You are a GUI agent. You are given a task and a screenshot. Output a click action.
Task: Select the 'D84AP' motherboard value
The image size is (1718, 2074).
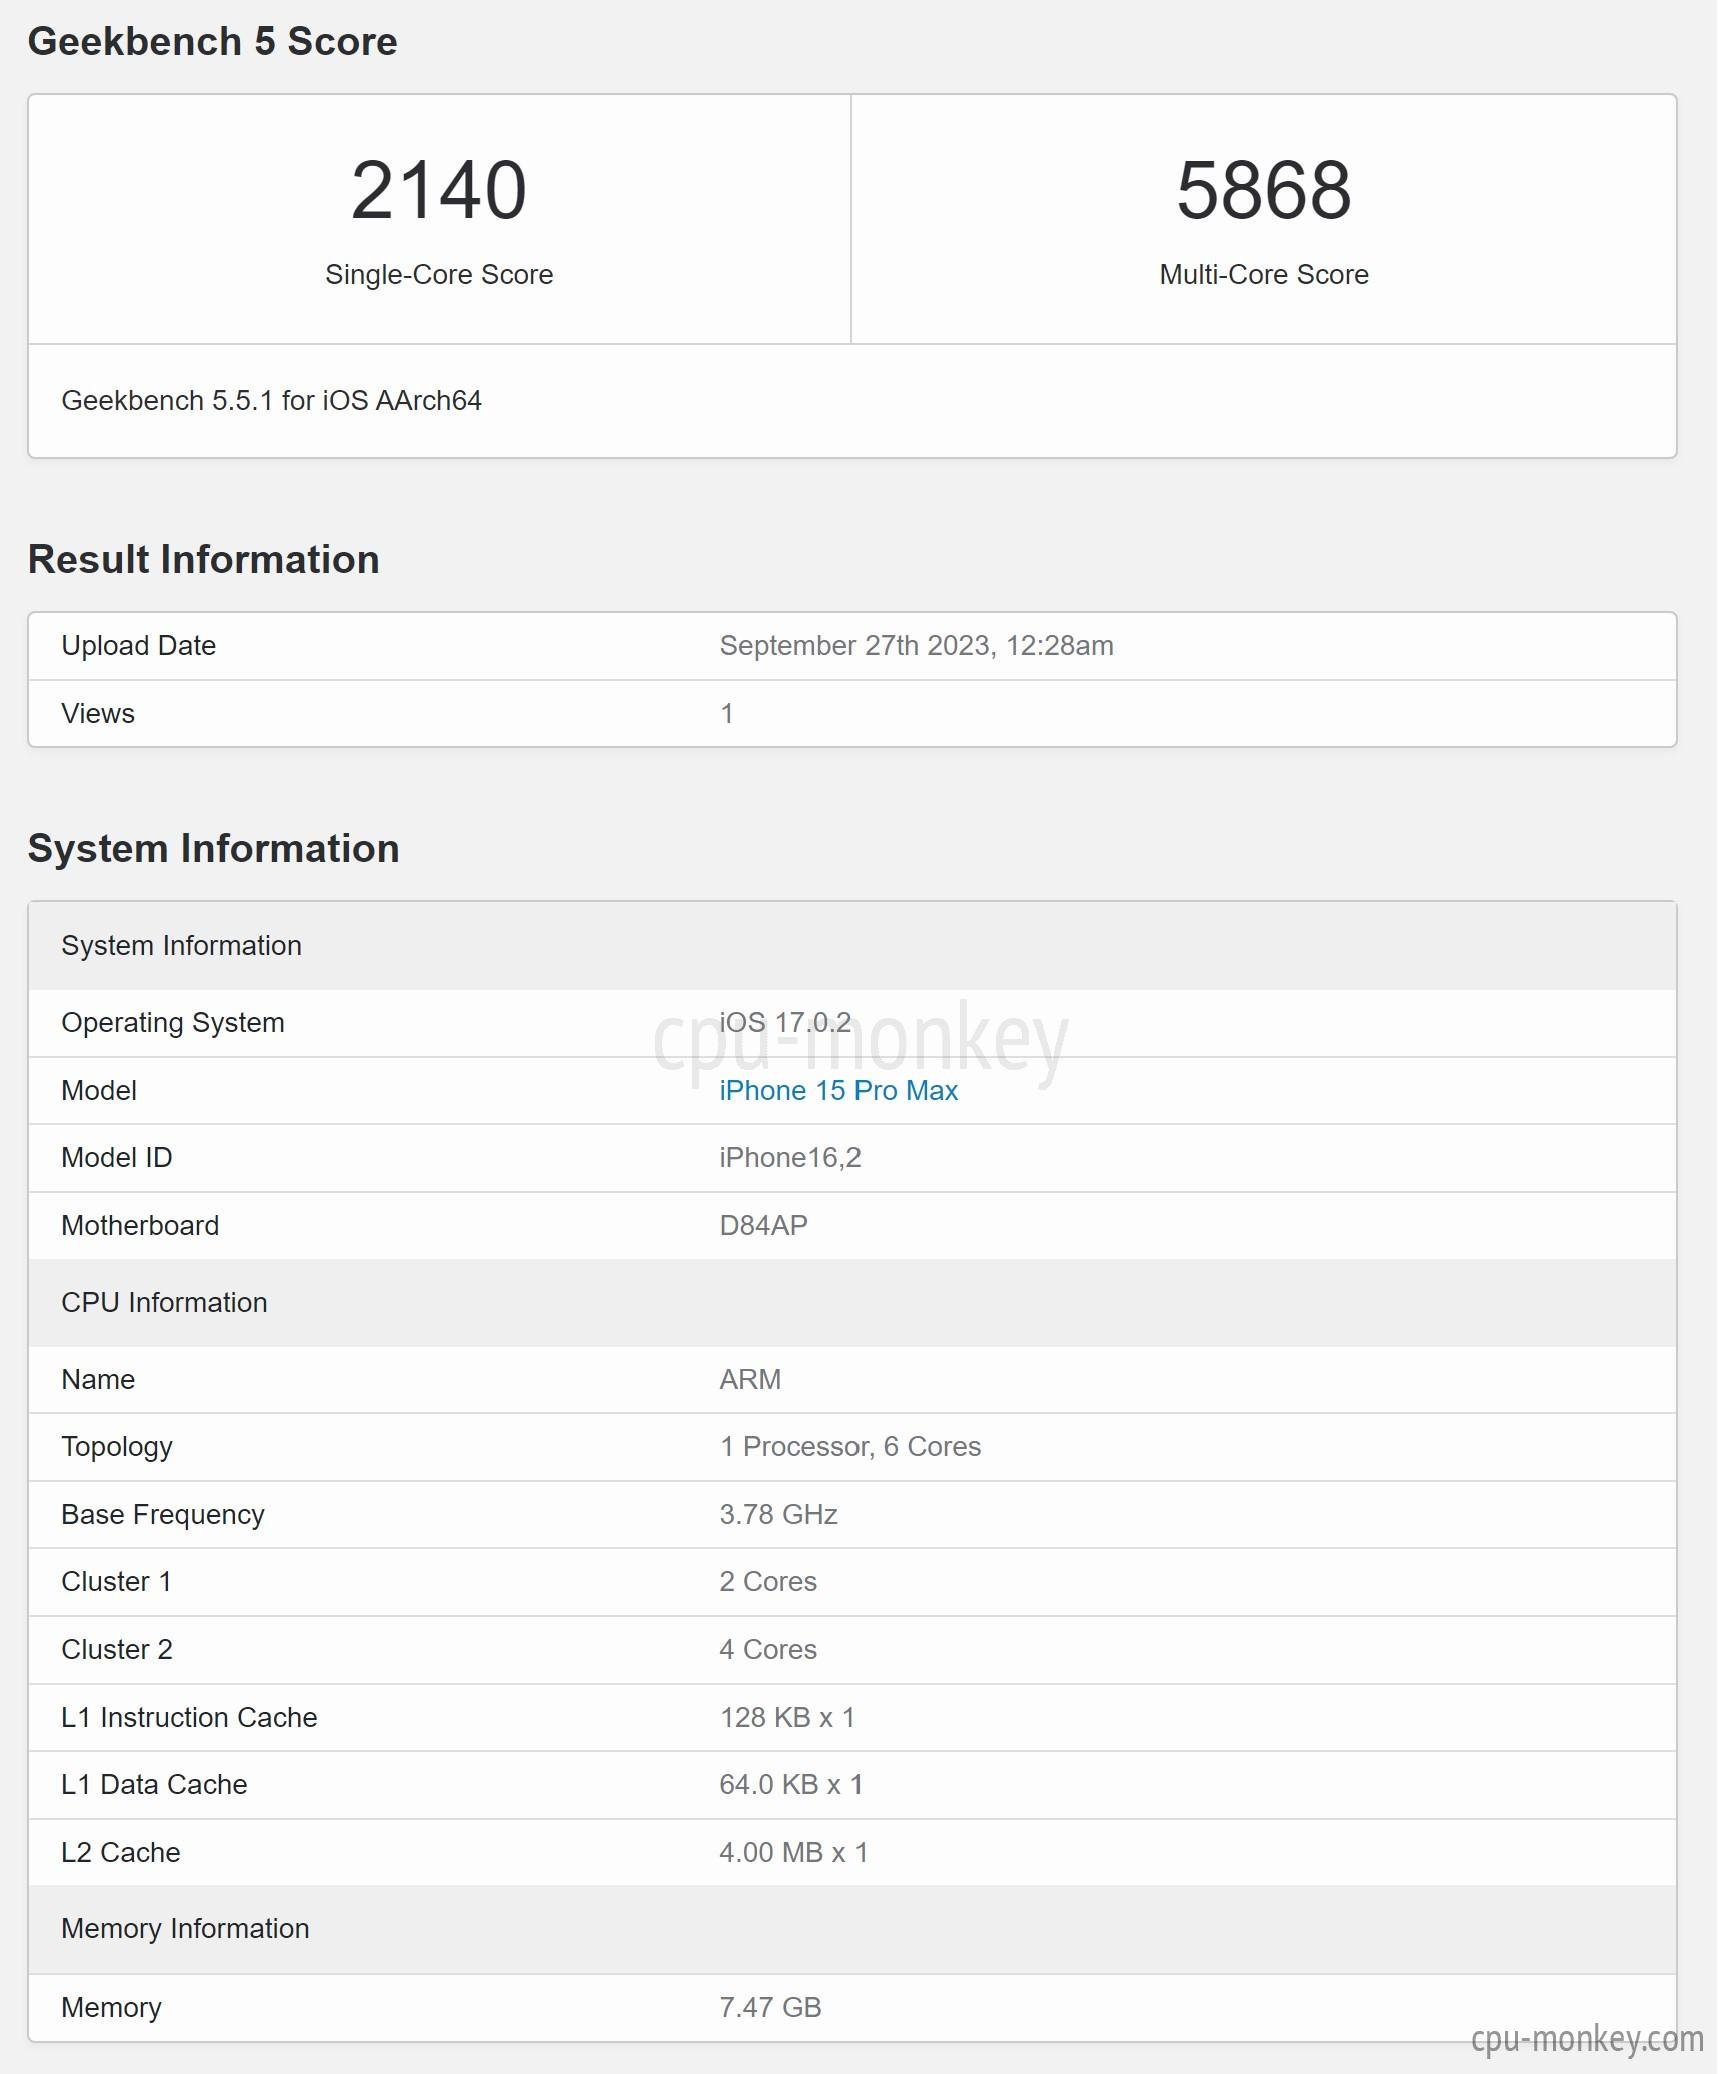(763, 1225)
